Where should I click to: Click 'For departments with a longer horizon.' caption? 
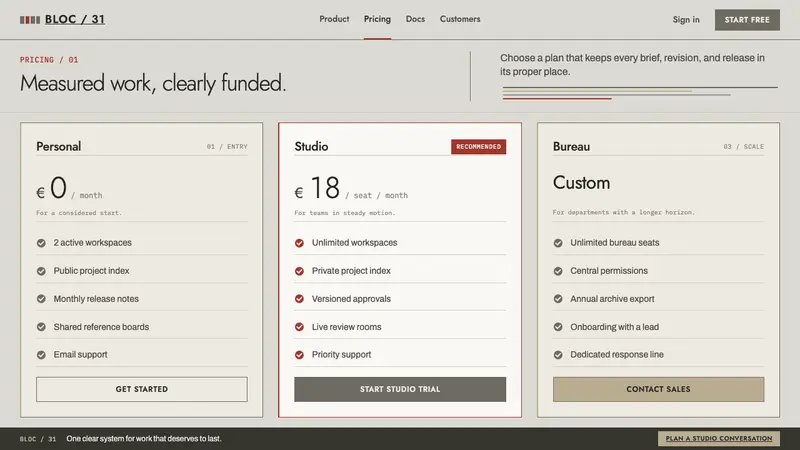(x=623, y=212)
